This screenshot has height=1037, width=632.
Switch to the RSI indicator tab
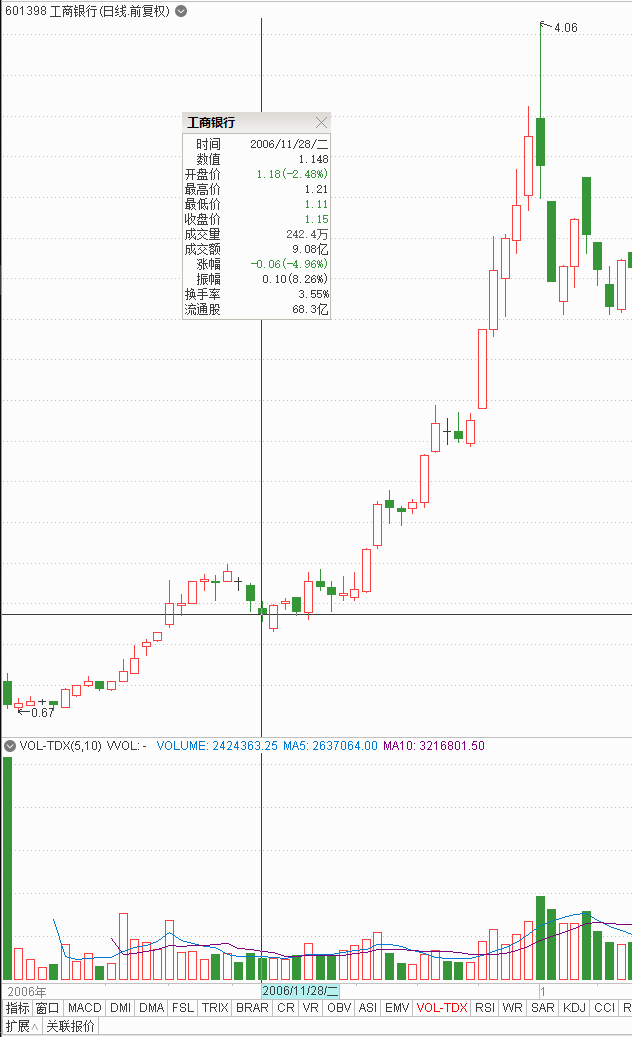485,1008
